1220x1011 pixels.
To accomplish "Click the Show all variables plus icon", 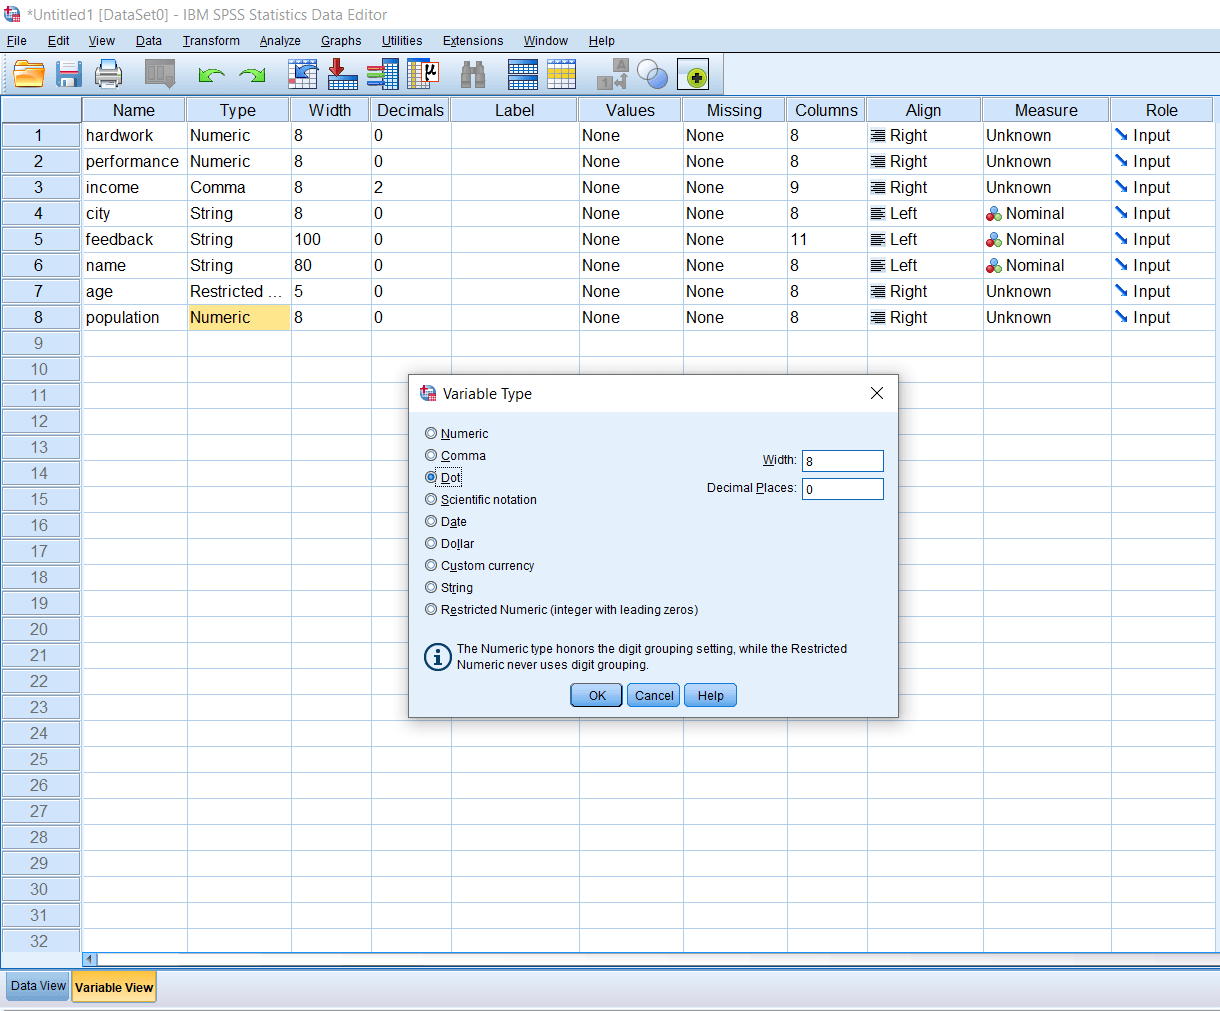I will 693,75.
